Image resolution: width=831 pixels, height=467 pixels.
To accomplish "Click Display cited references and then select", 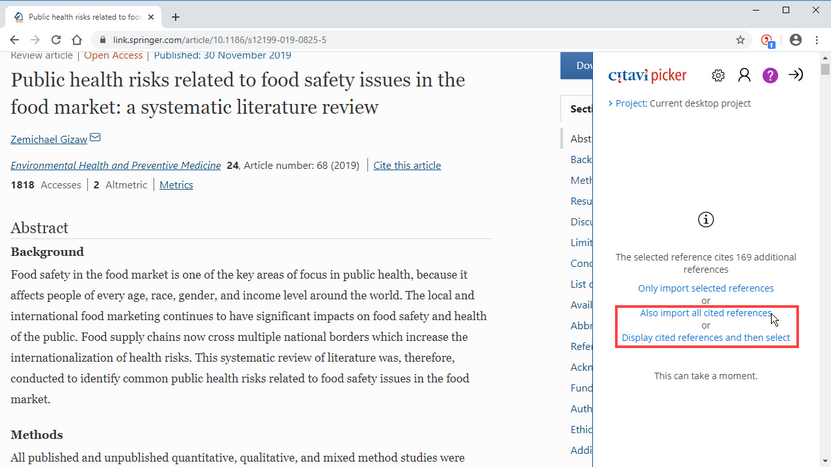I will click(705, 338).
